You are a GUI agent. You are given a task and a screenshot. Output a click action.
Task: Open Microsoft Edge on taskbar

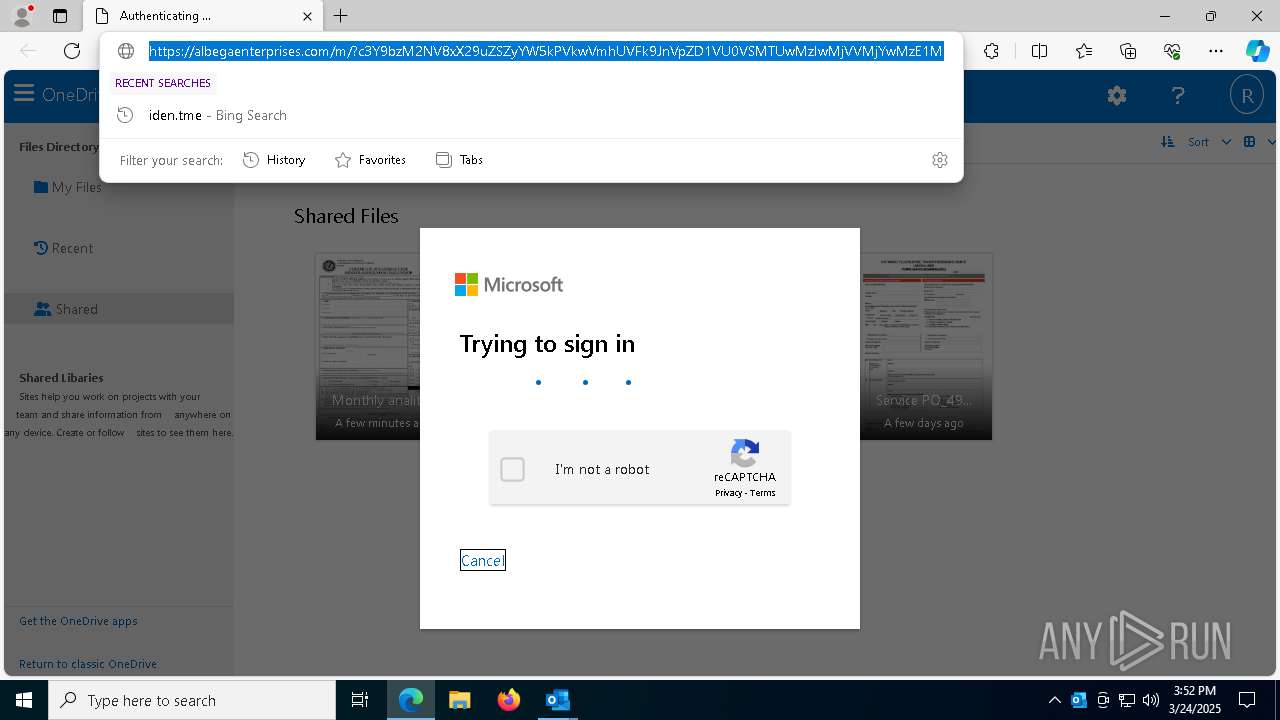coord(411,700)
